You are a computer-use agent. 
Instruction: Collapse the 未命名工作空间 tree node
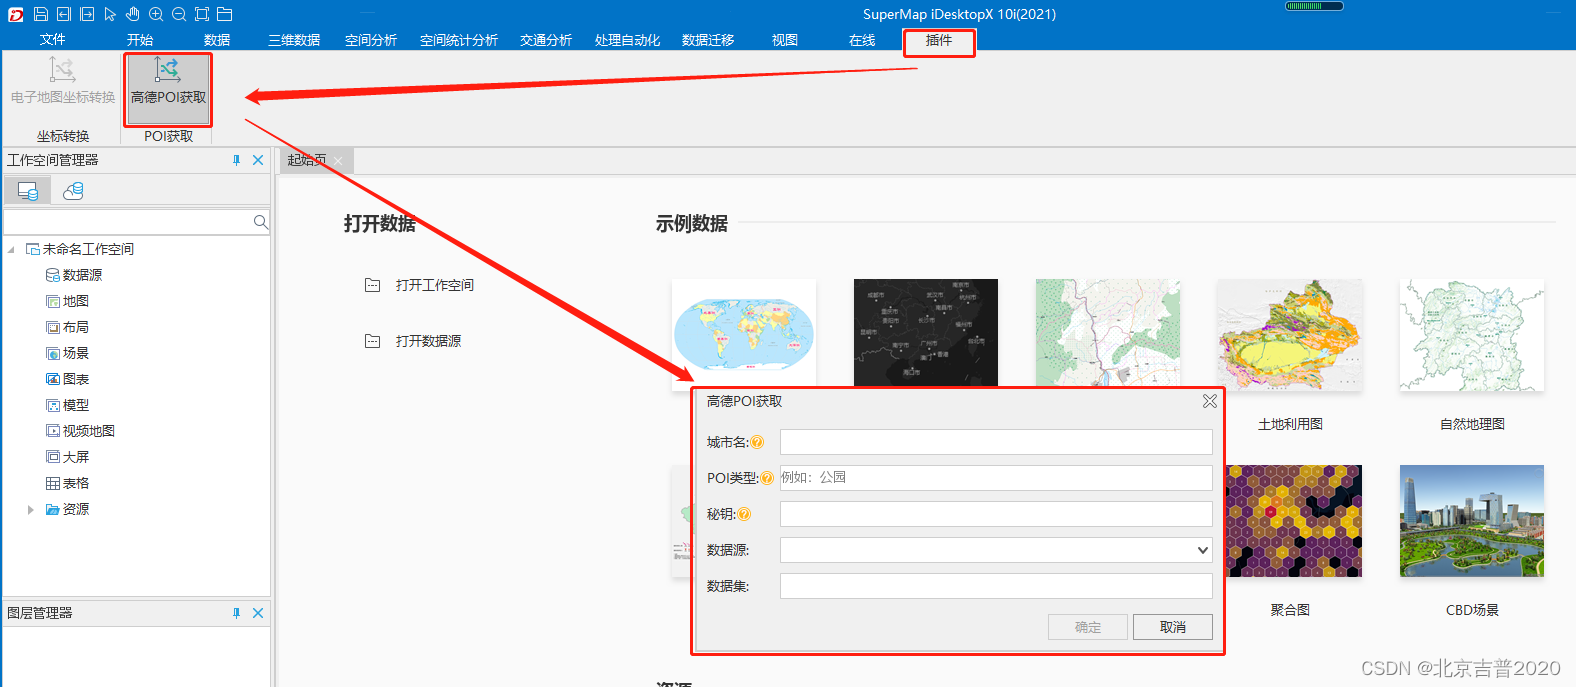tap(11, 249)
